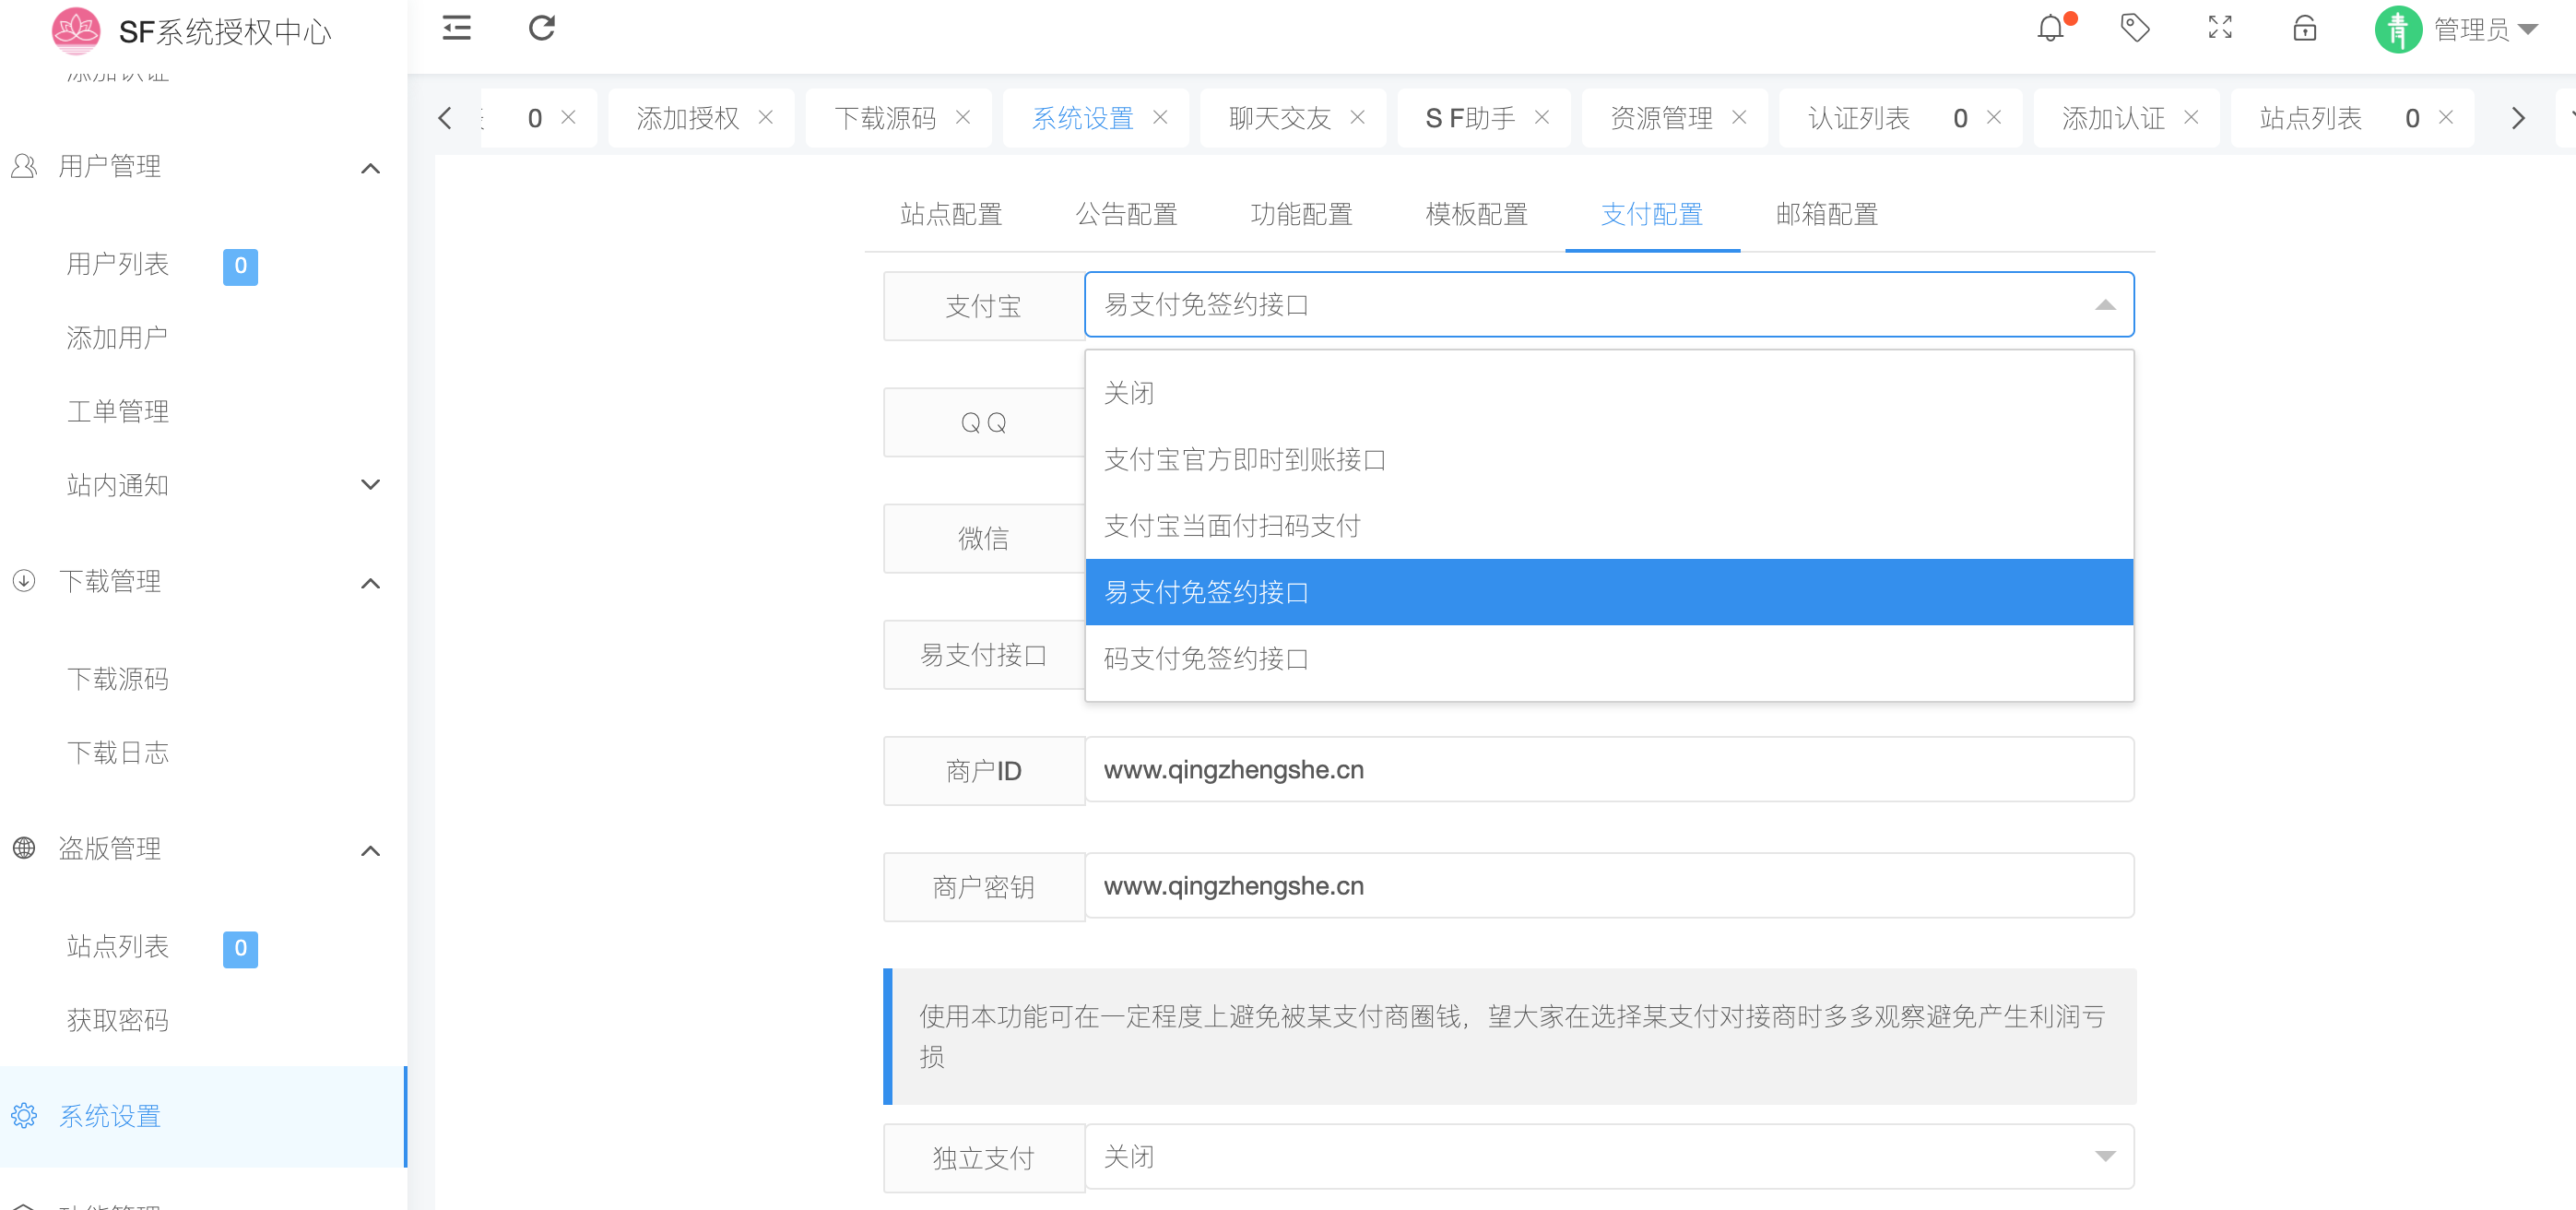Screen dimensions: 2576x1210
Task: Open 下载日志 in sidebar
Action: coord(118,752)
